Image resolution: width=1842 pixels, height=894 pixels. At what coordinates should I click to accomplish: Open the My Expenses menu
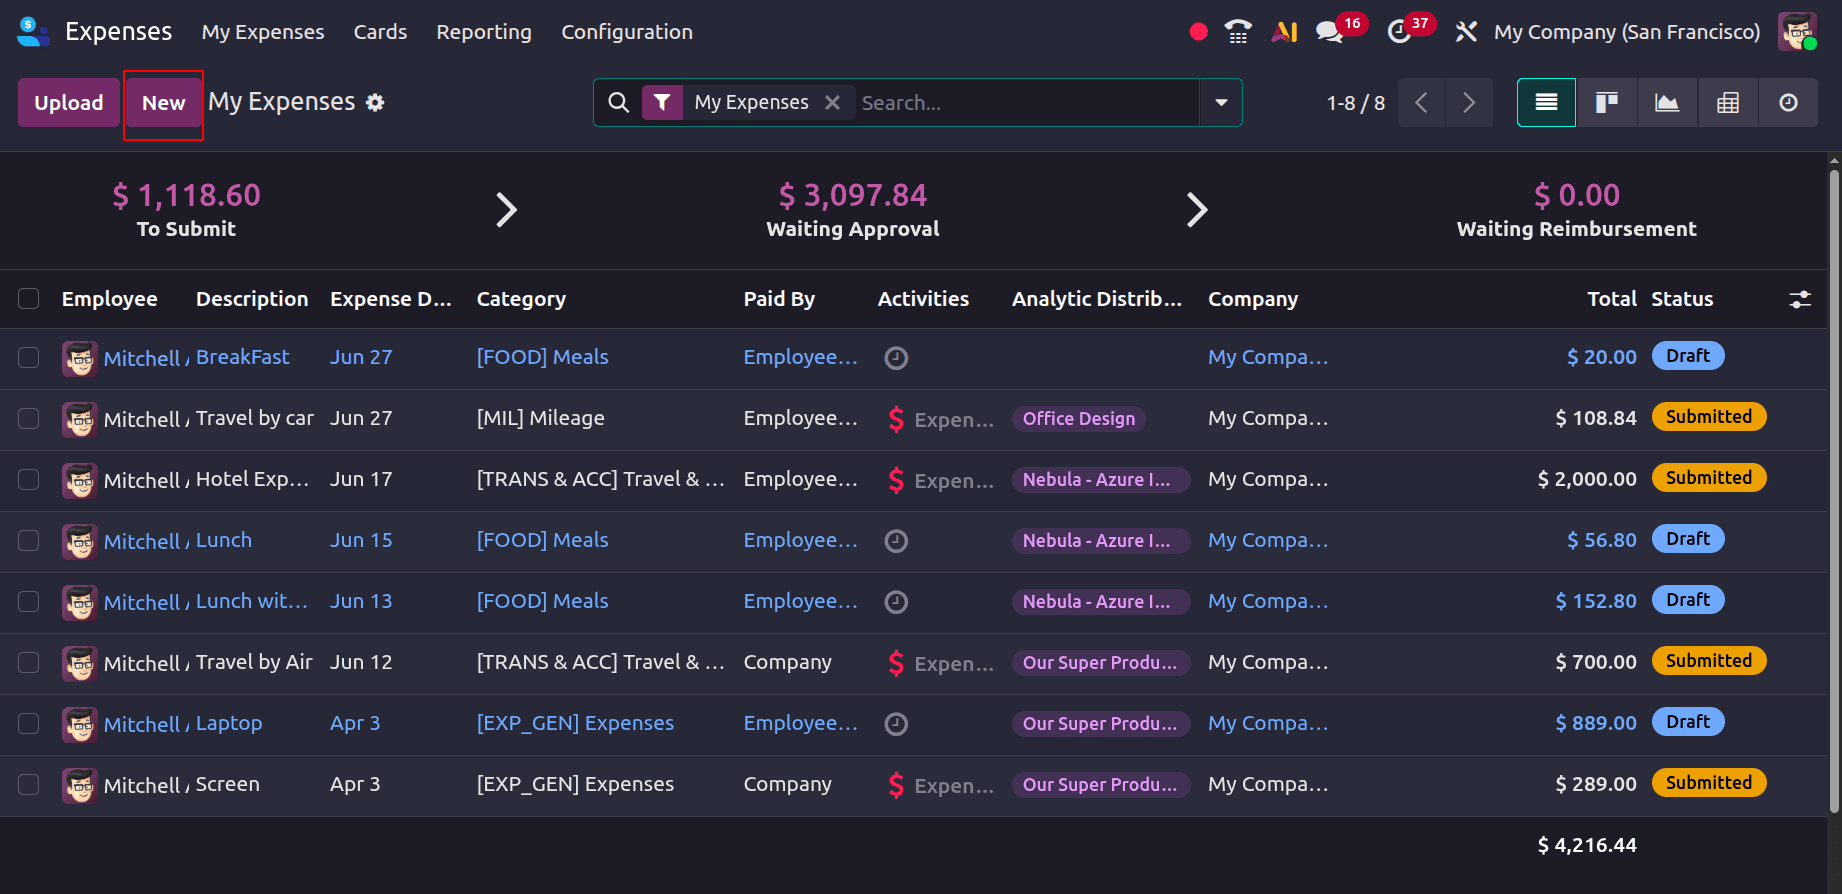tap(263, 32)
